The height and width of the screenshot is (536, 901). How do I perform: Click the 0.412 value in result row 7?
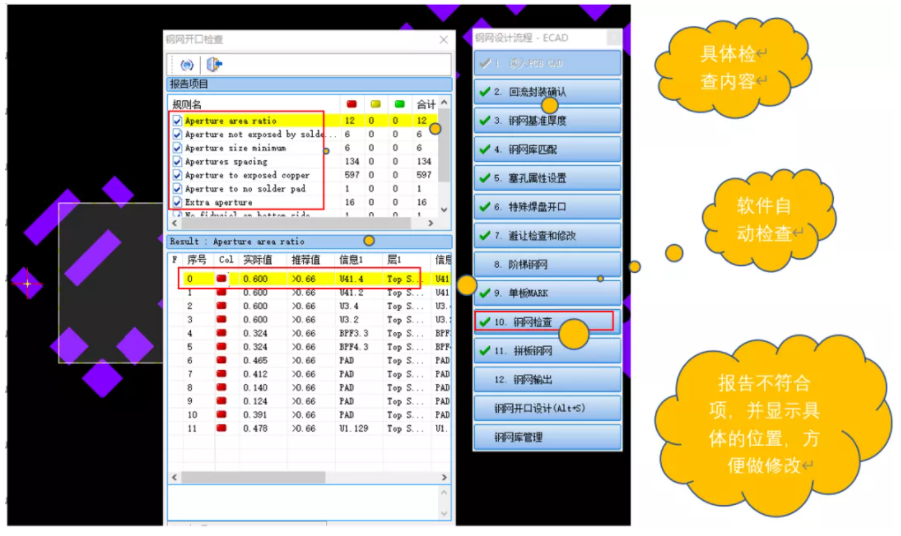255,374
